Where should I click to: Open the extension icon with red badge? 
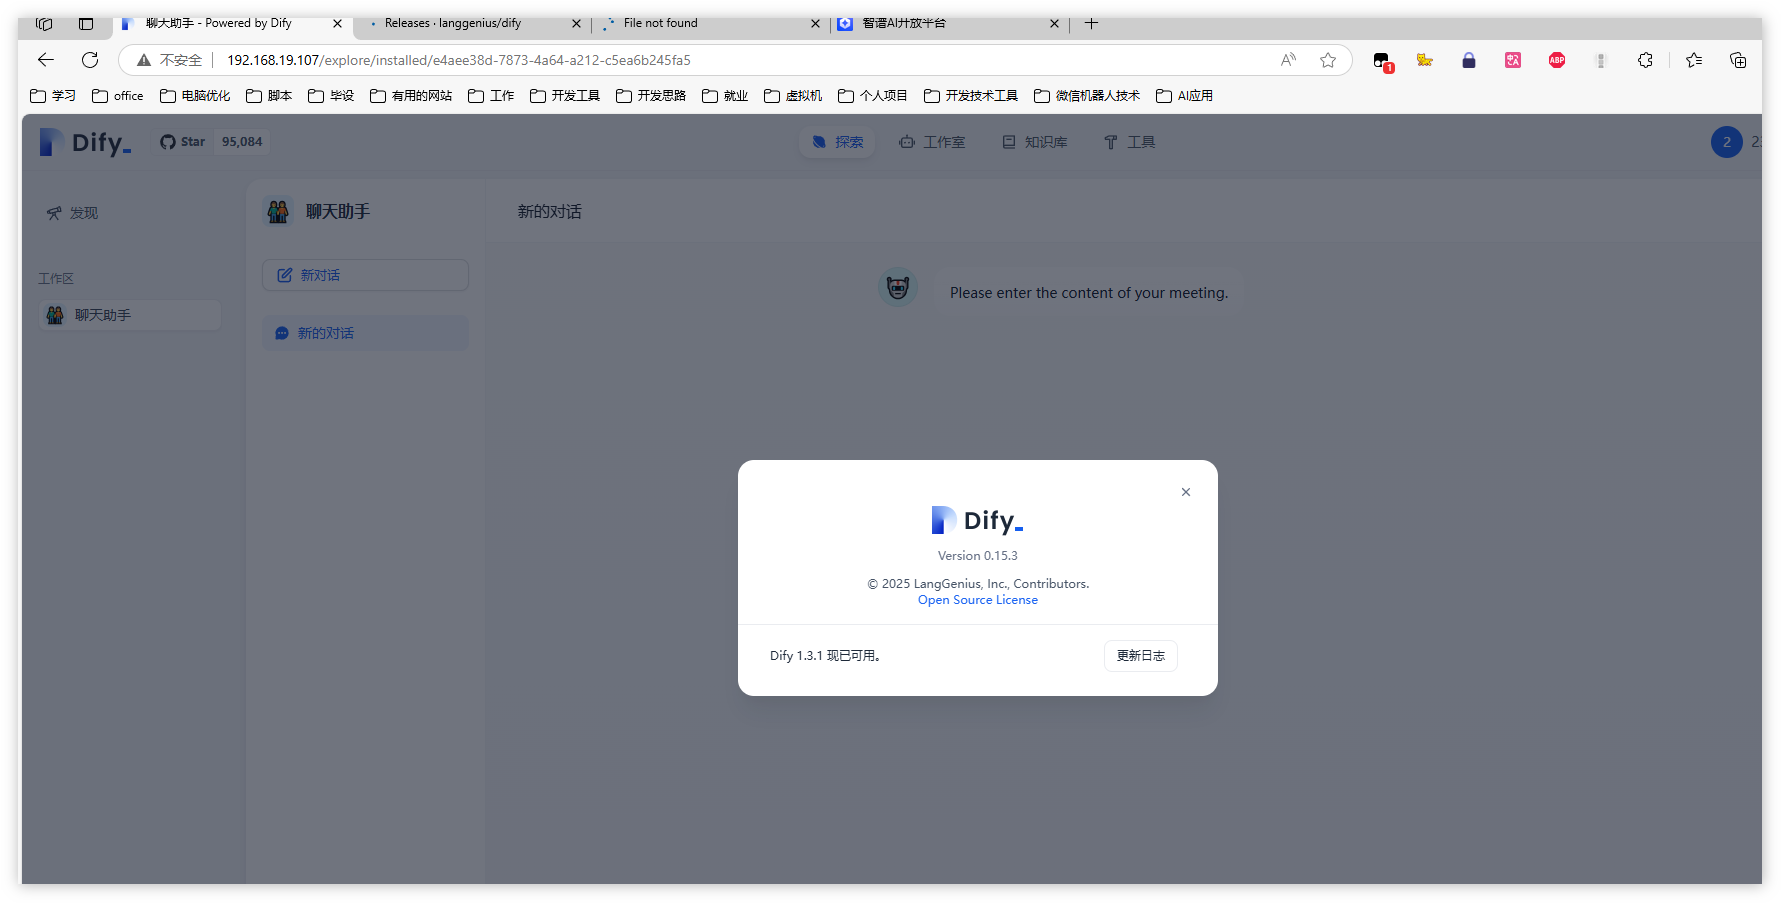click(x=1382, y=61)
